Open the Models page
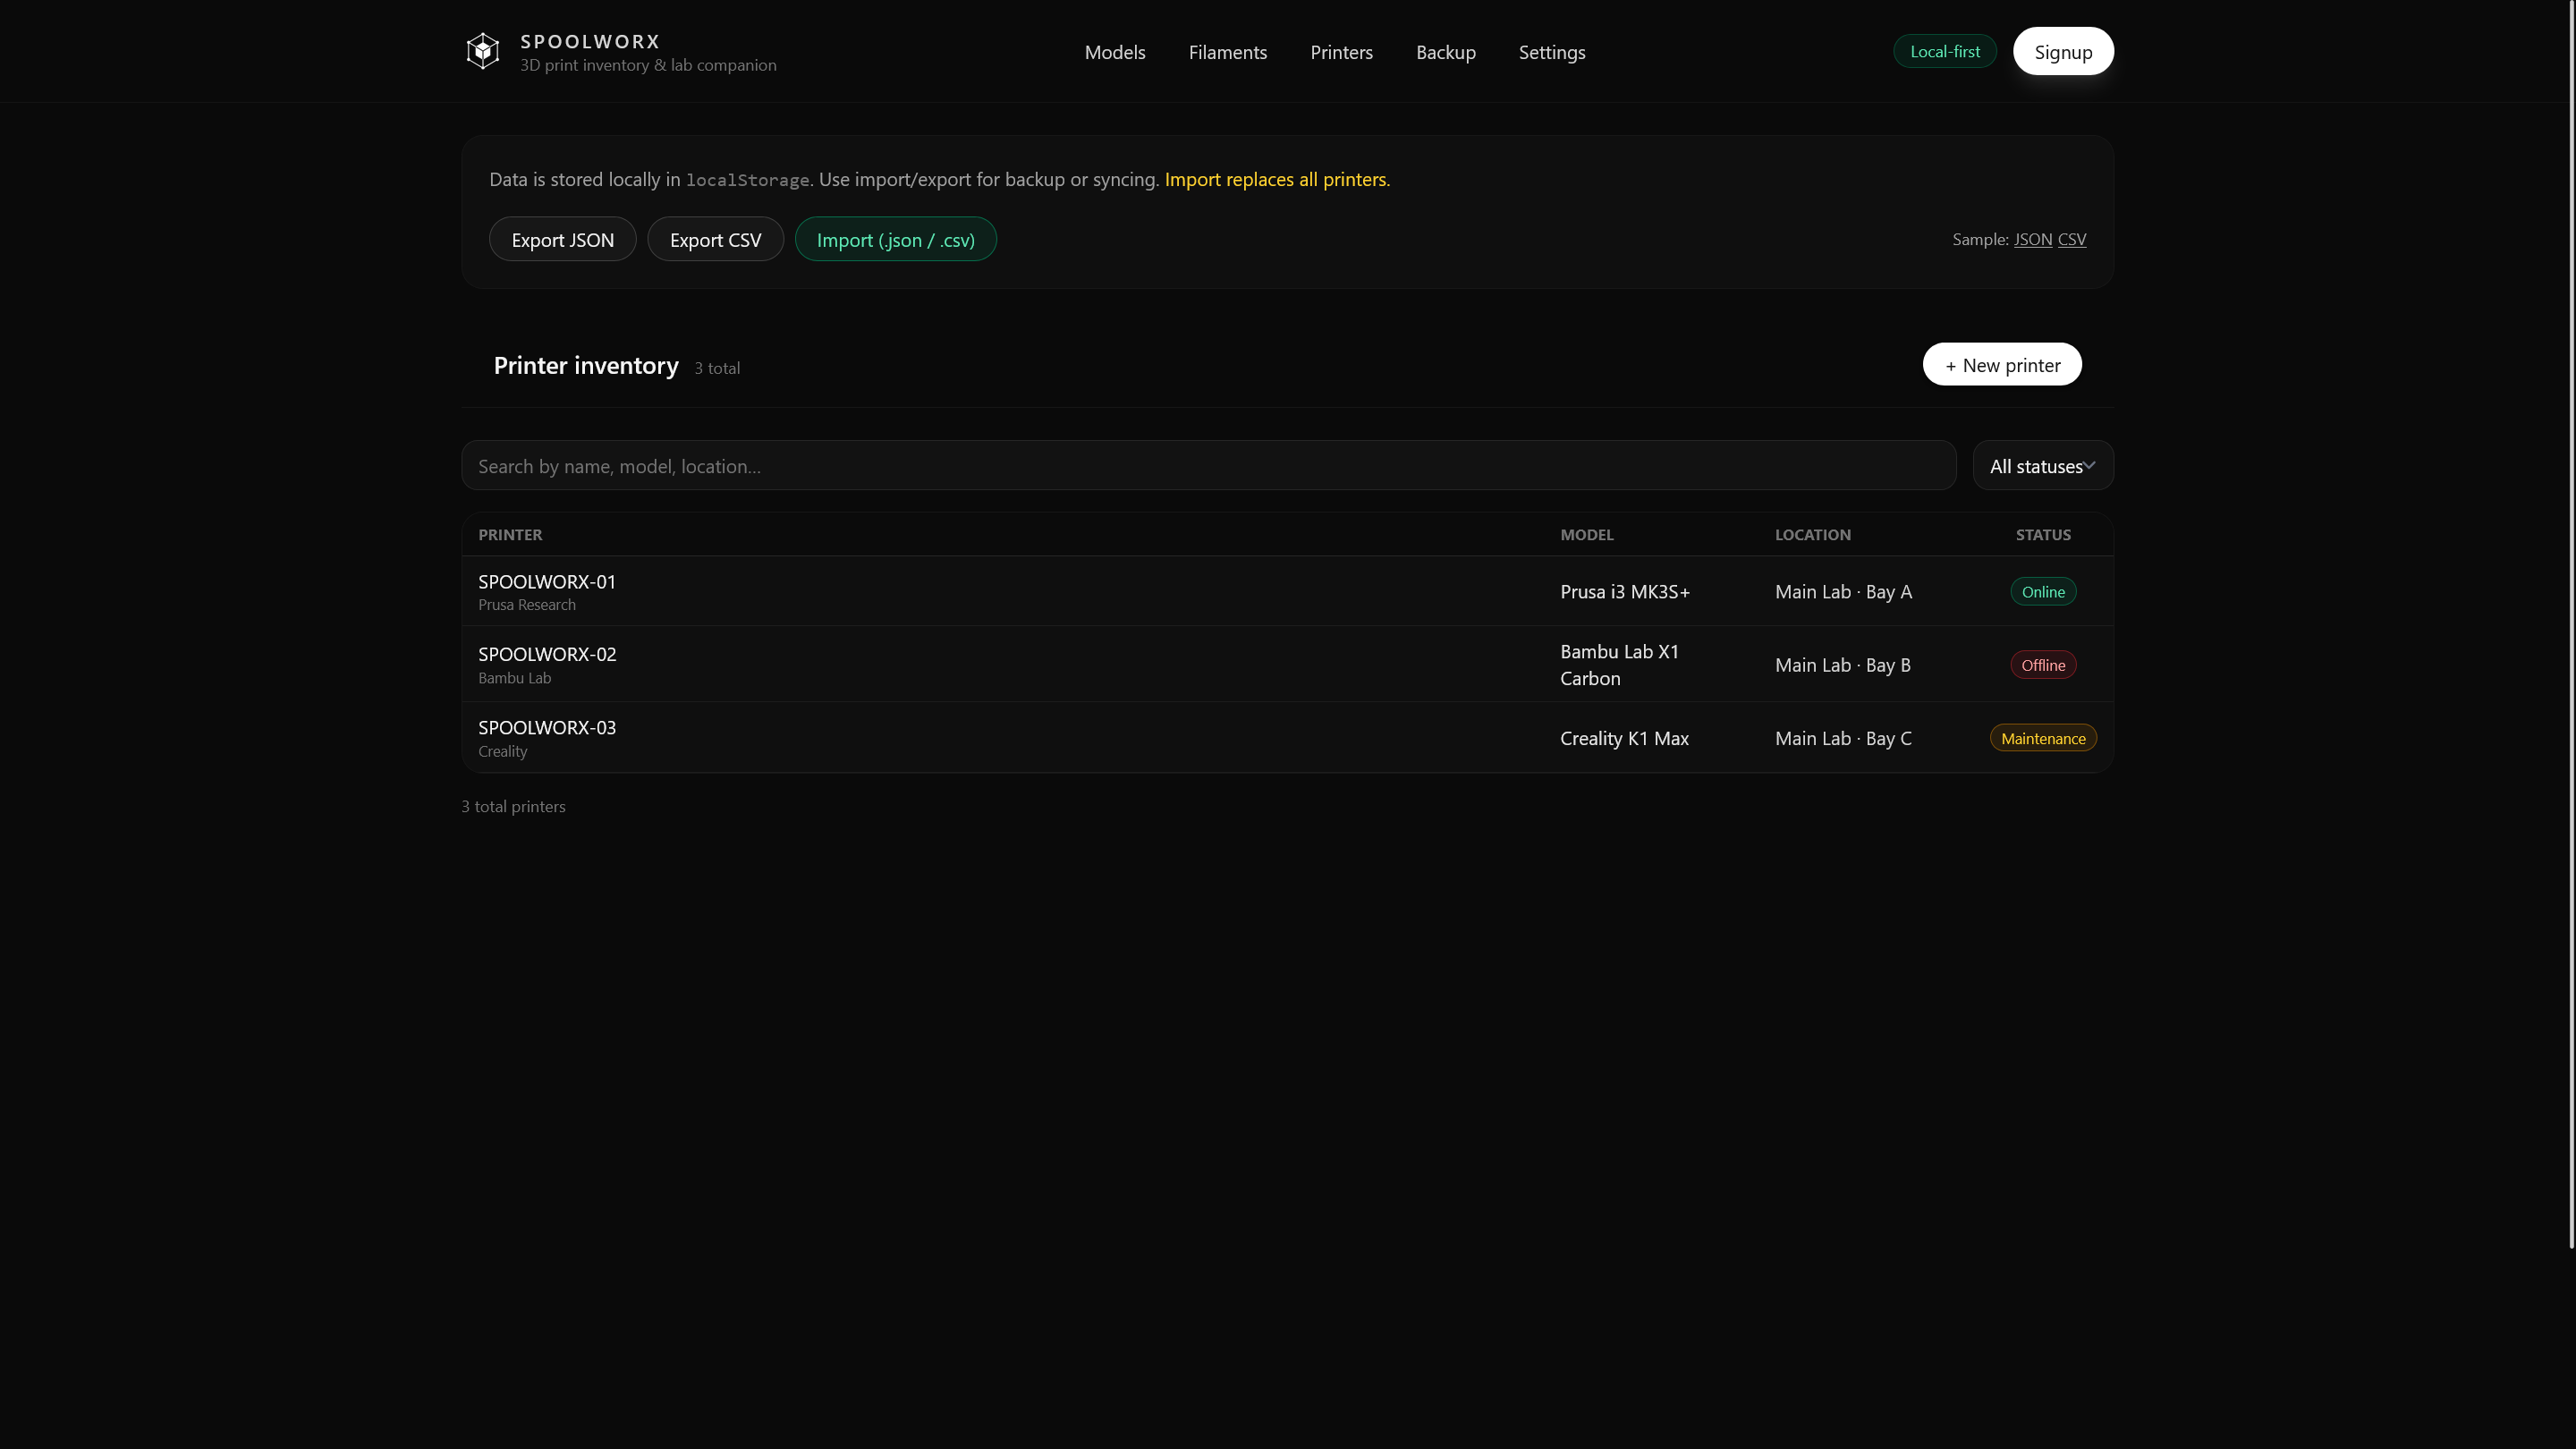Screen dimensions: 2576x1449 [x=1114, y=52]
